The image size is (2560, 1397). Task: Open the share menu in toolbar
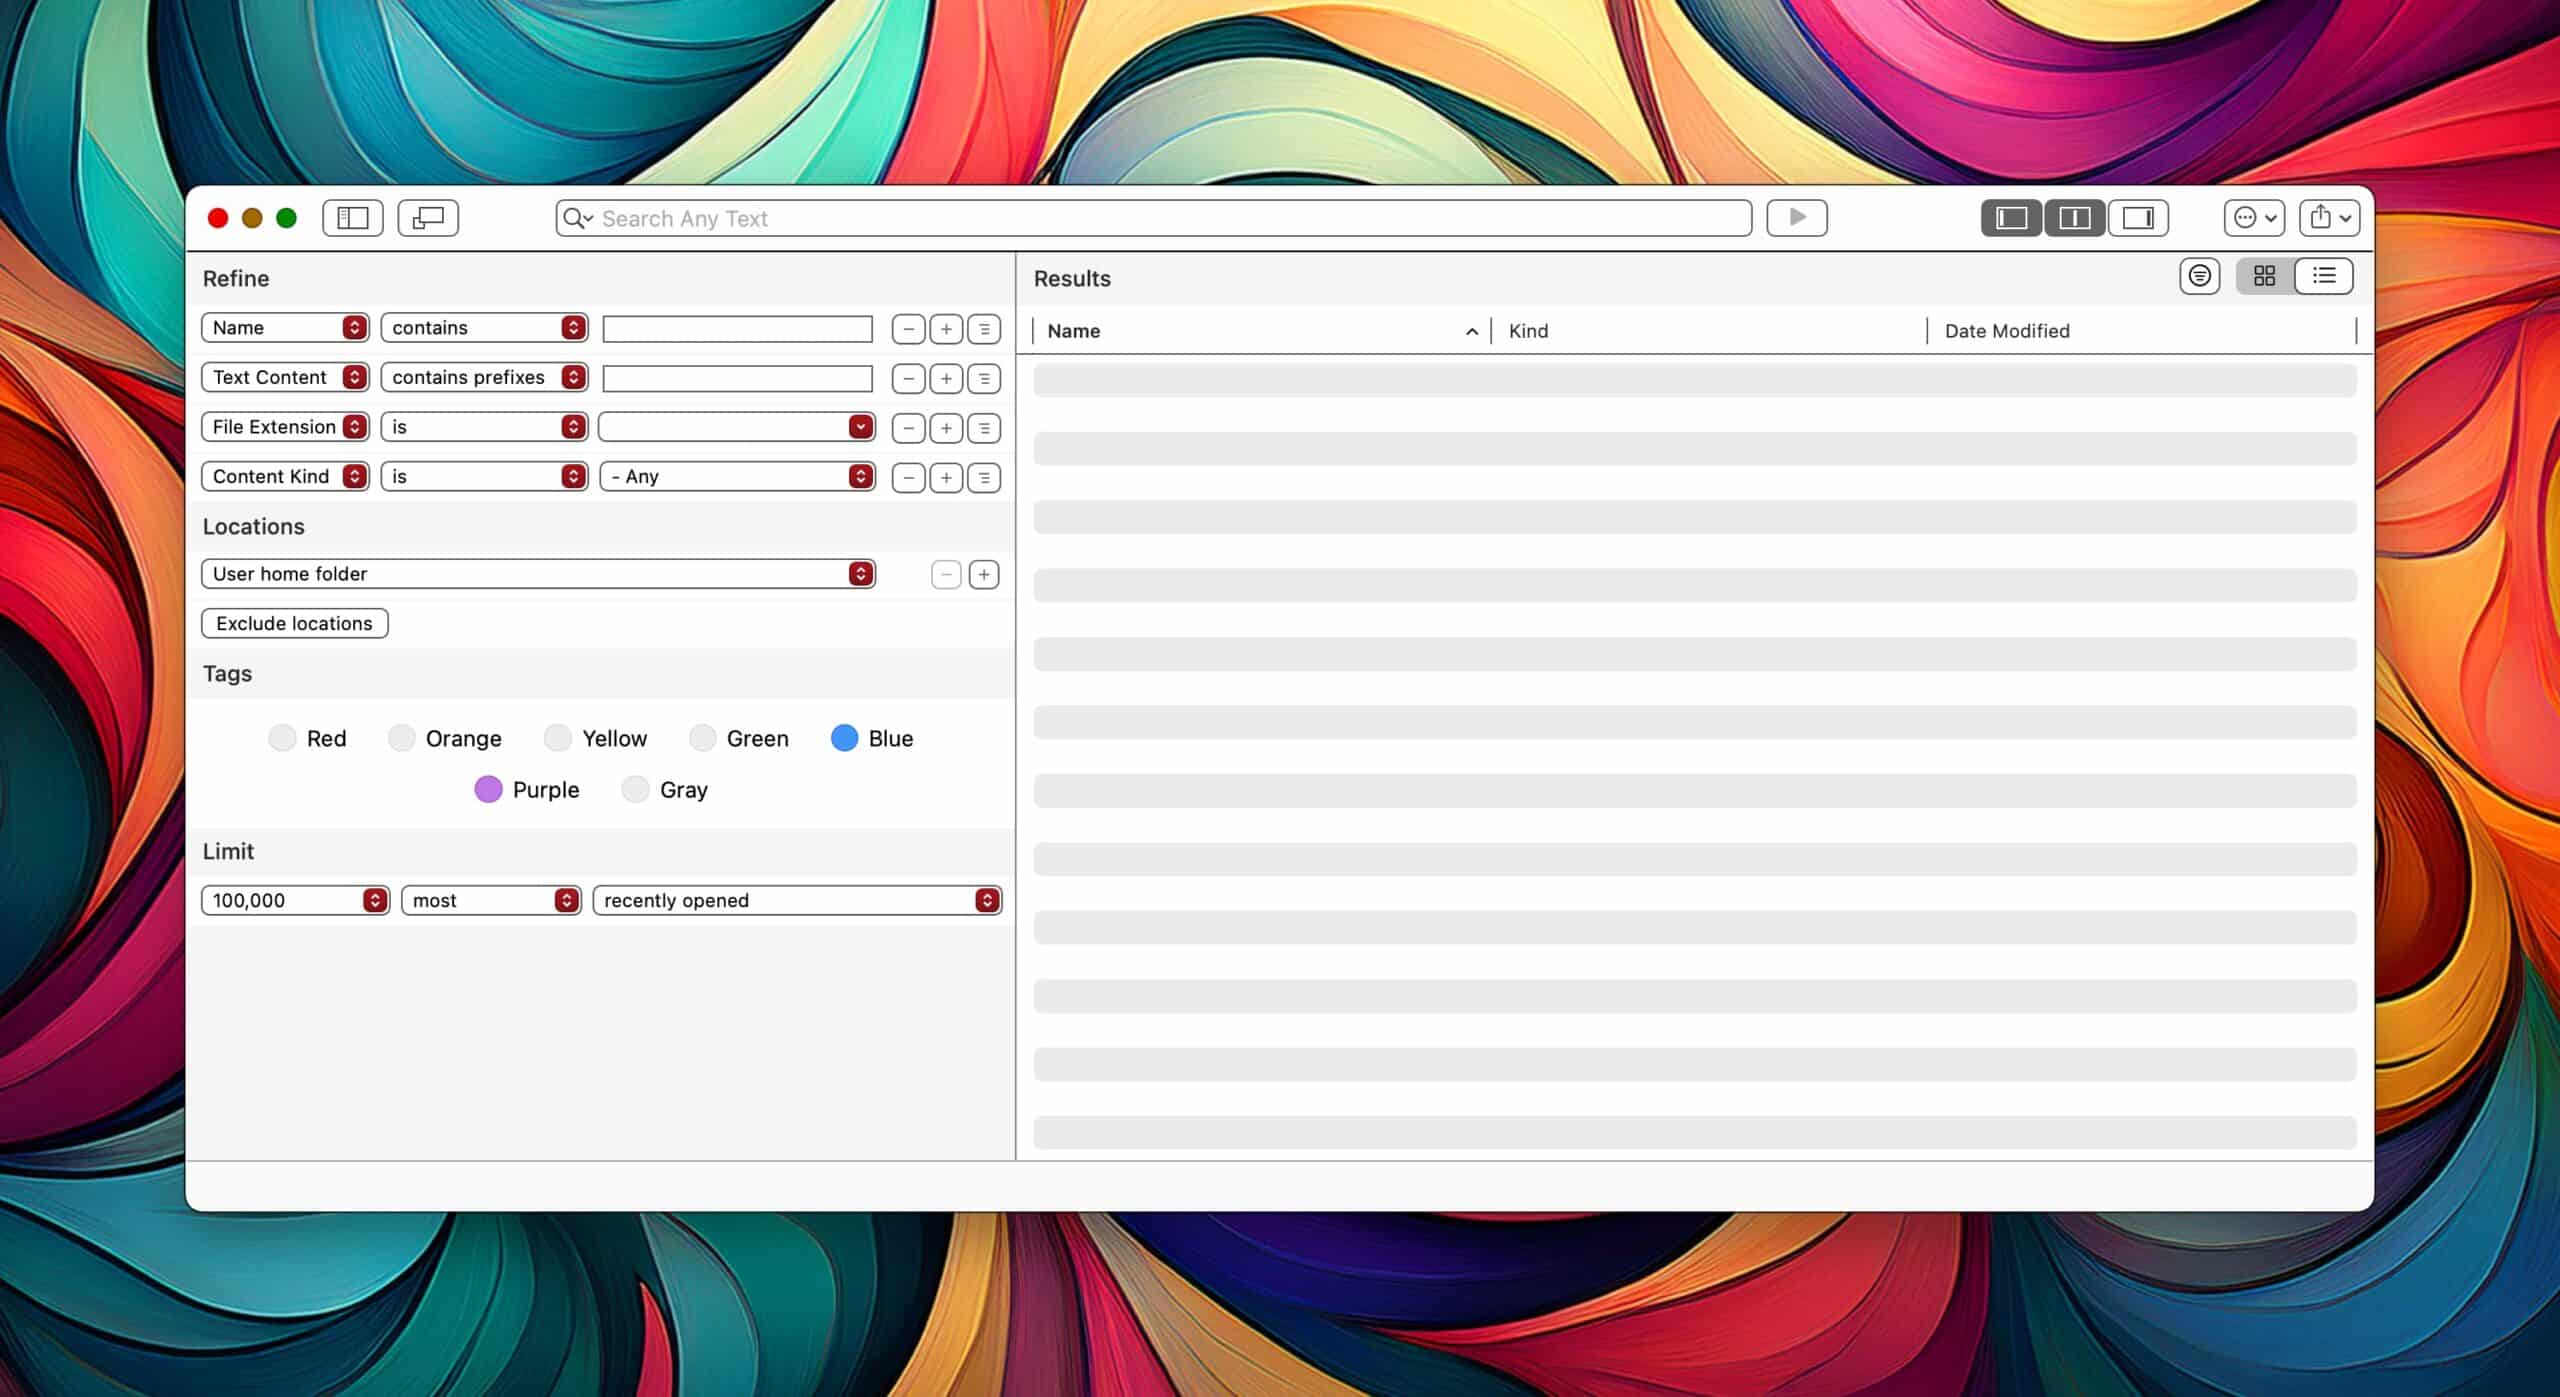(x=2329, y=218)
